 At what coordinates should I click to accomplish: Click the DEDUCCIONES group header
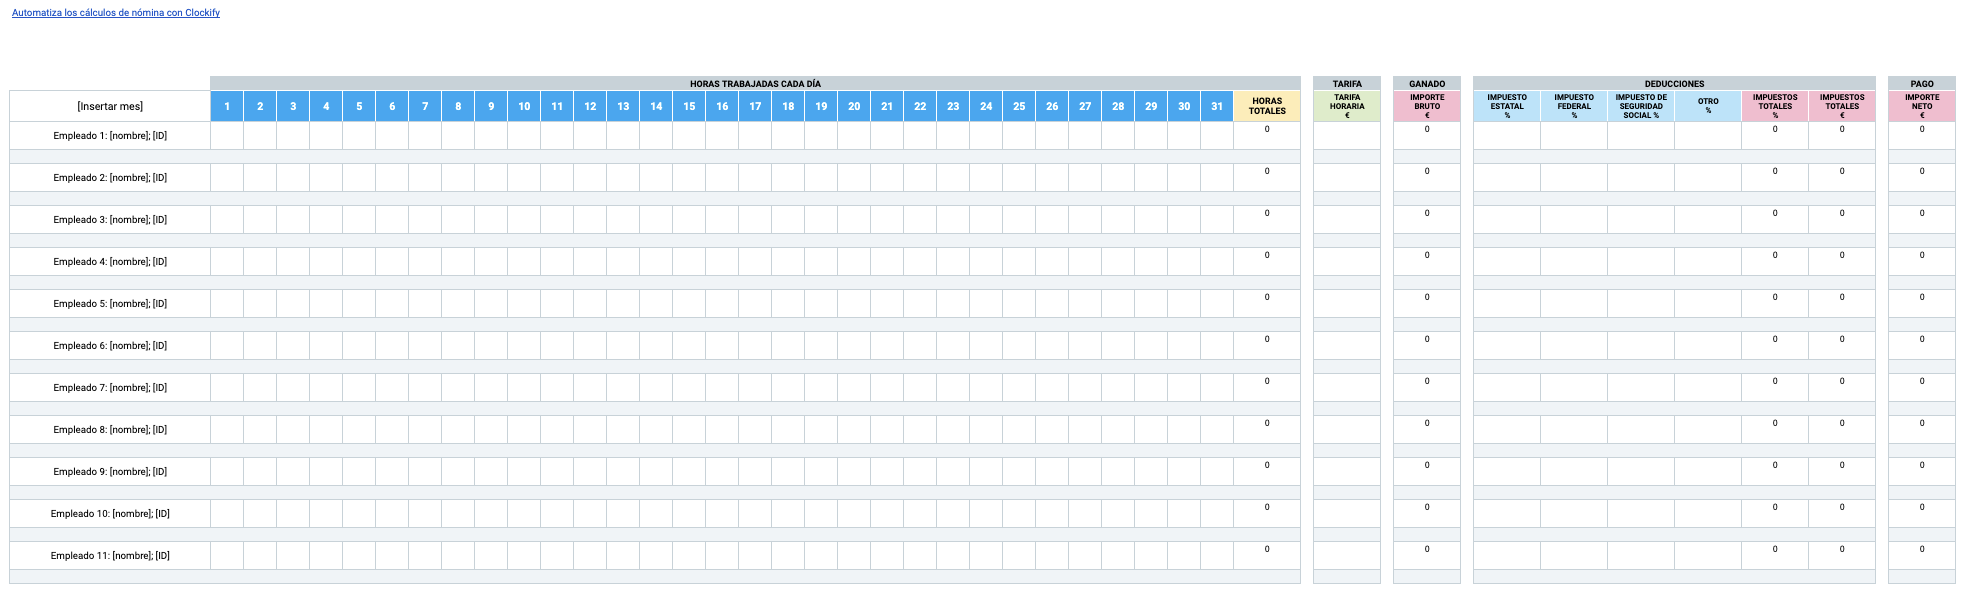1674,84
